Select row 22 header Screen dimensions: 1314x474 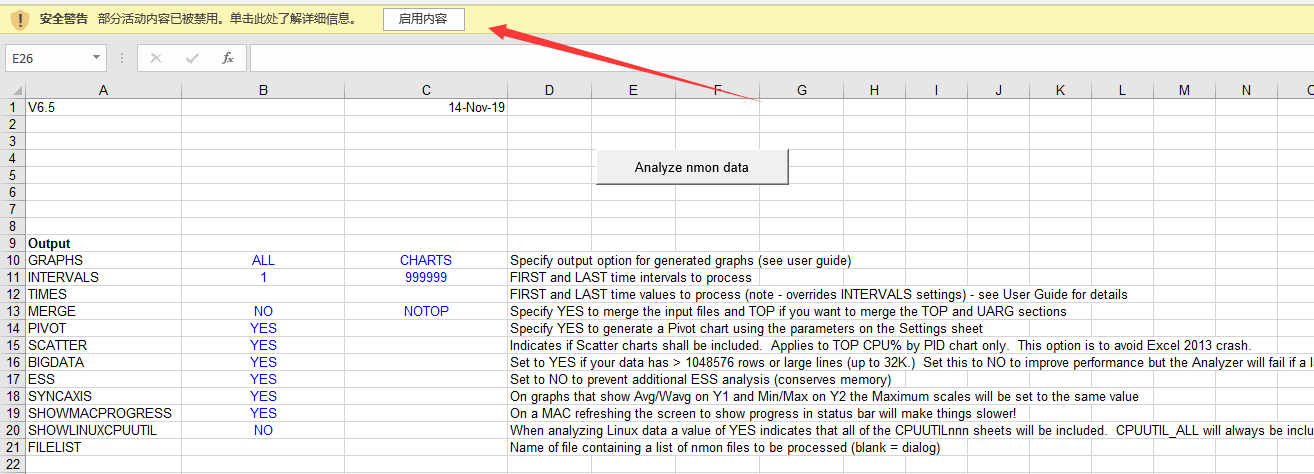point(13,464)
